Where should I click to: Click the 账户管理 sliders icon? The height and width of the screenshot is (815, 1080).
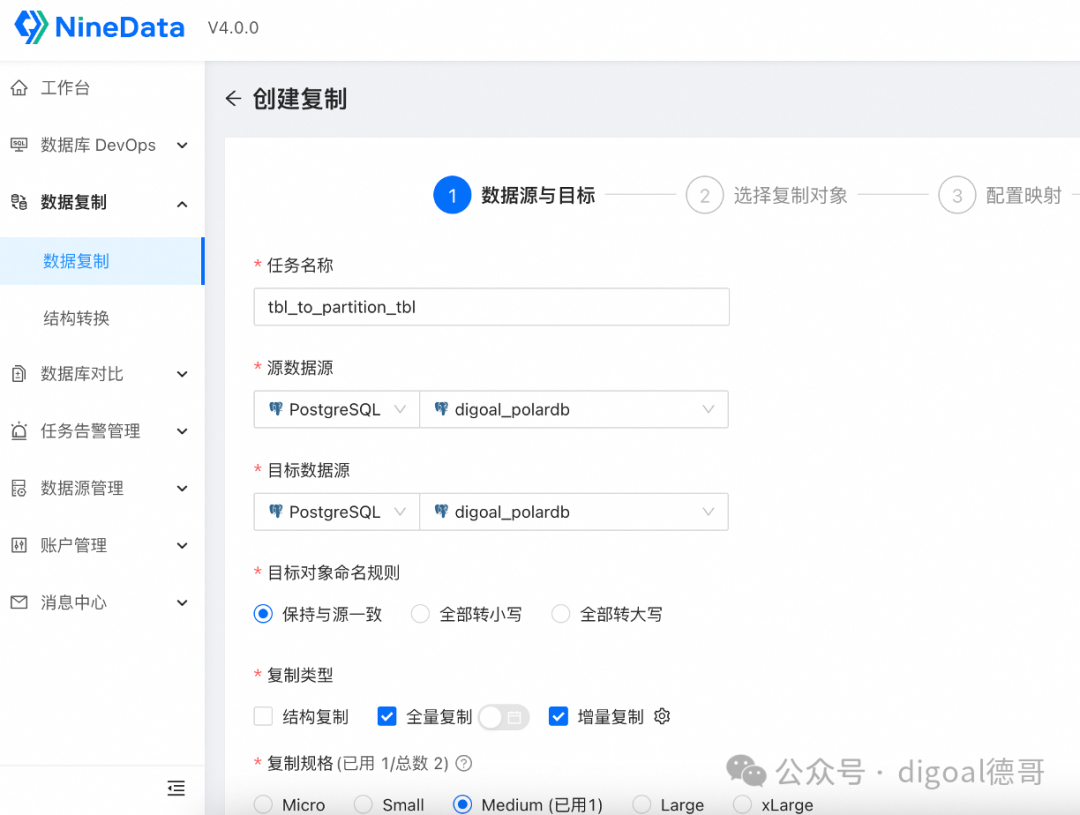point(19,546)
